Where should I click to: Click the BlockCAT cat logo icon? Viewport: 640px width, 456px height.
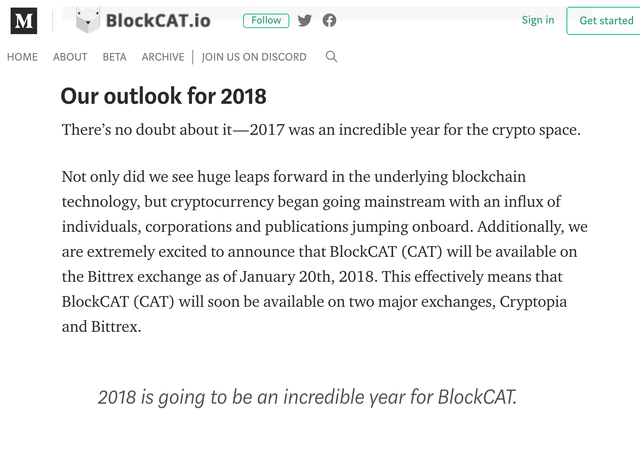(88, 21)
